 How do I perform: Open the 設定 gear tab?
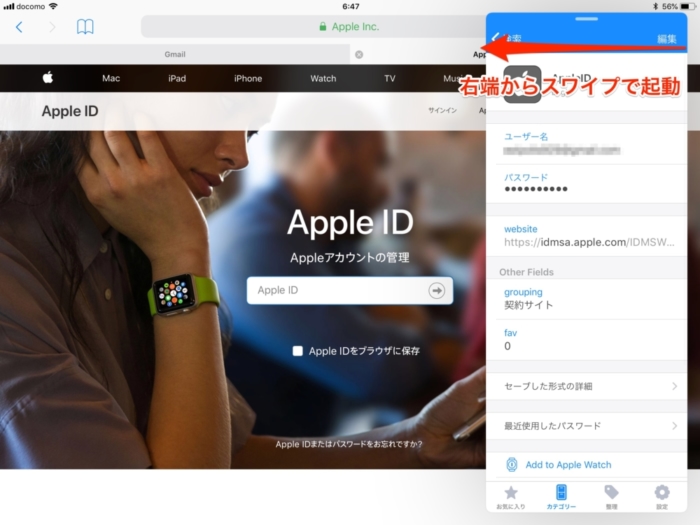click(x=662, y=497)
